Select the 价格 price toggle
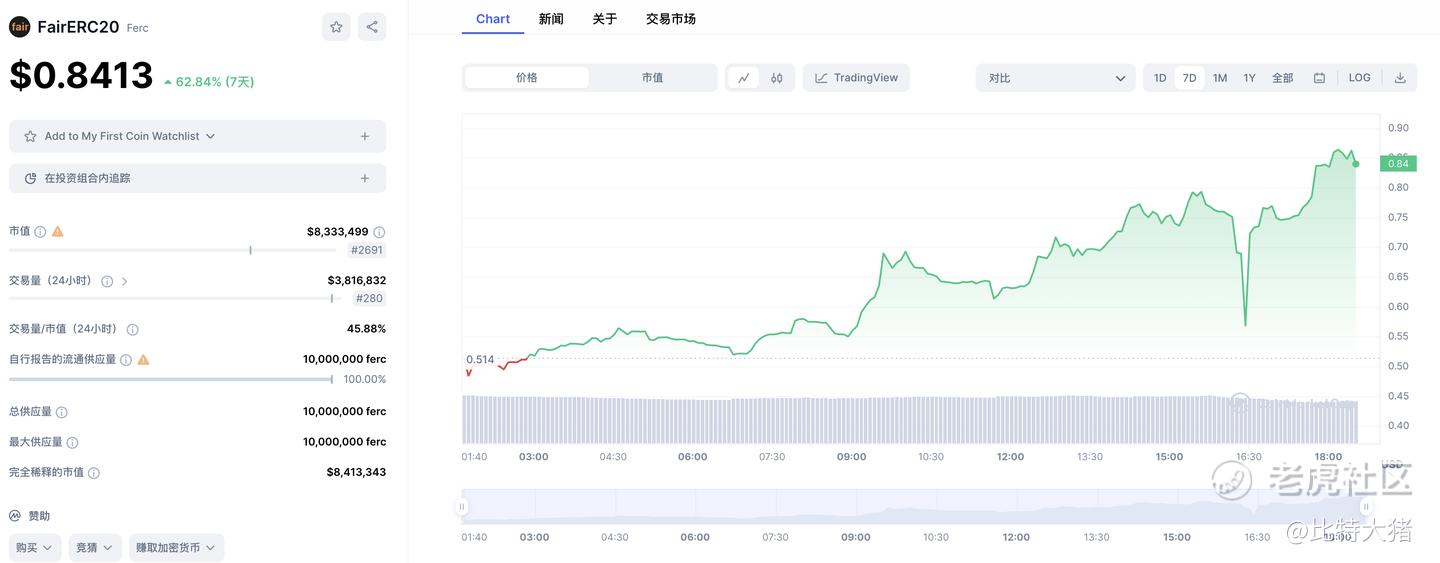Viewport: 1440px width, 563px height. pos(527,78)
